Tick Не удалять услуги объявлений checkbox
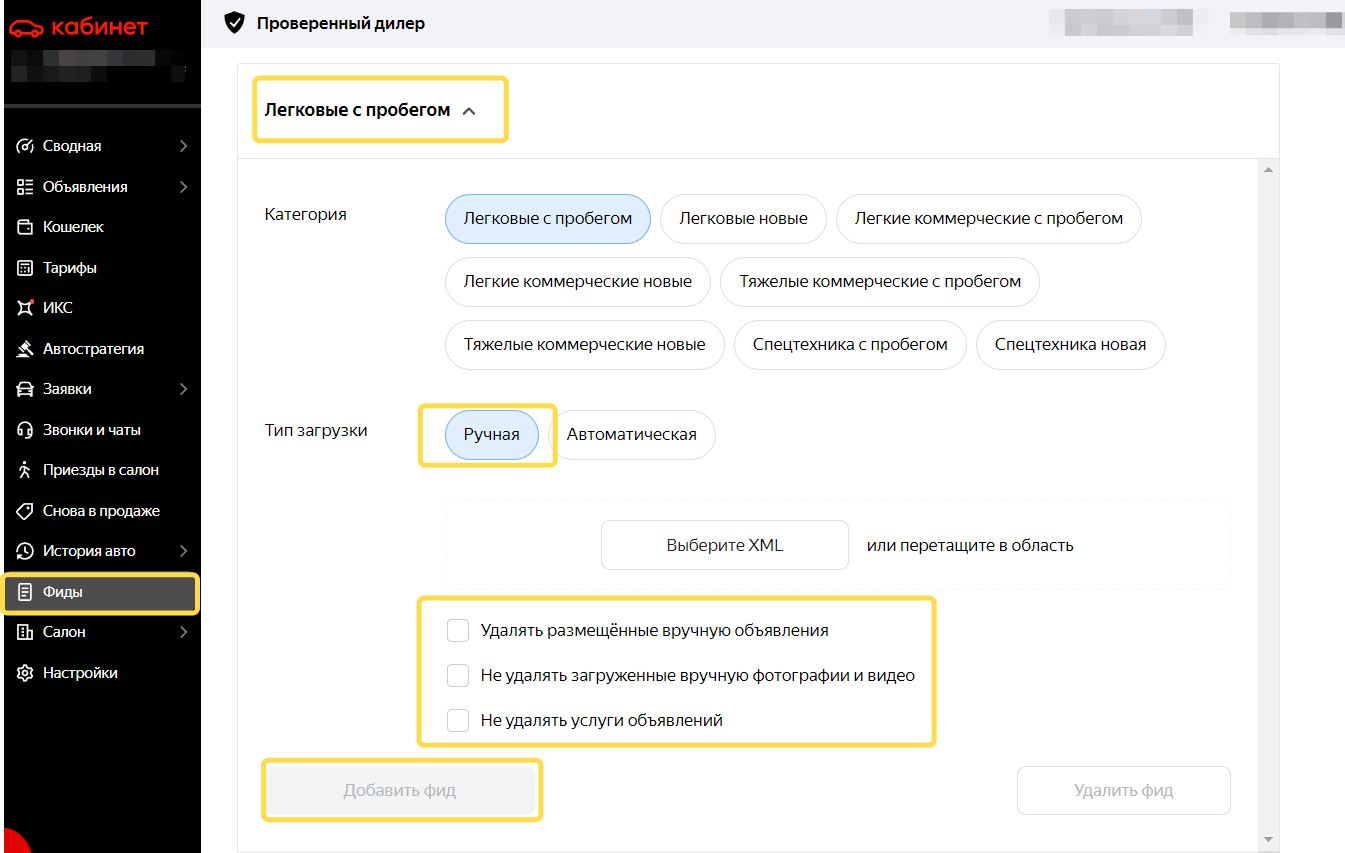The width and height of the screenshot is (1345, 853). coord(458,720)
